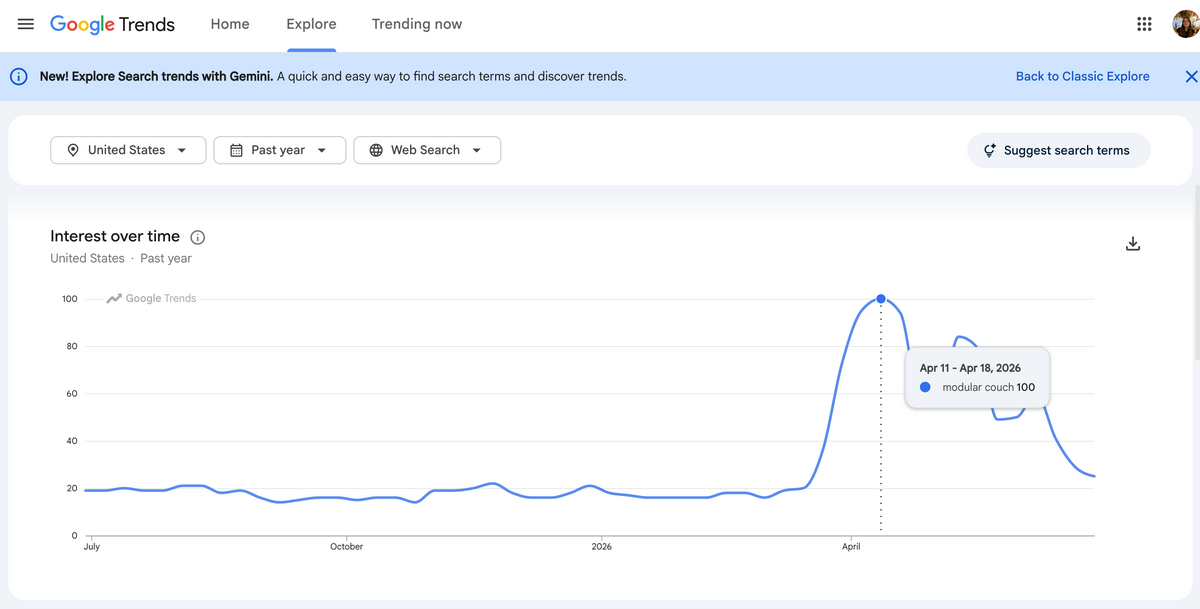Click the 2026 axis label

[601, 546]
